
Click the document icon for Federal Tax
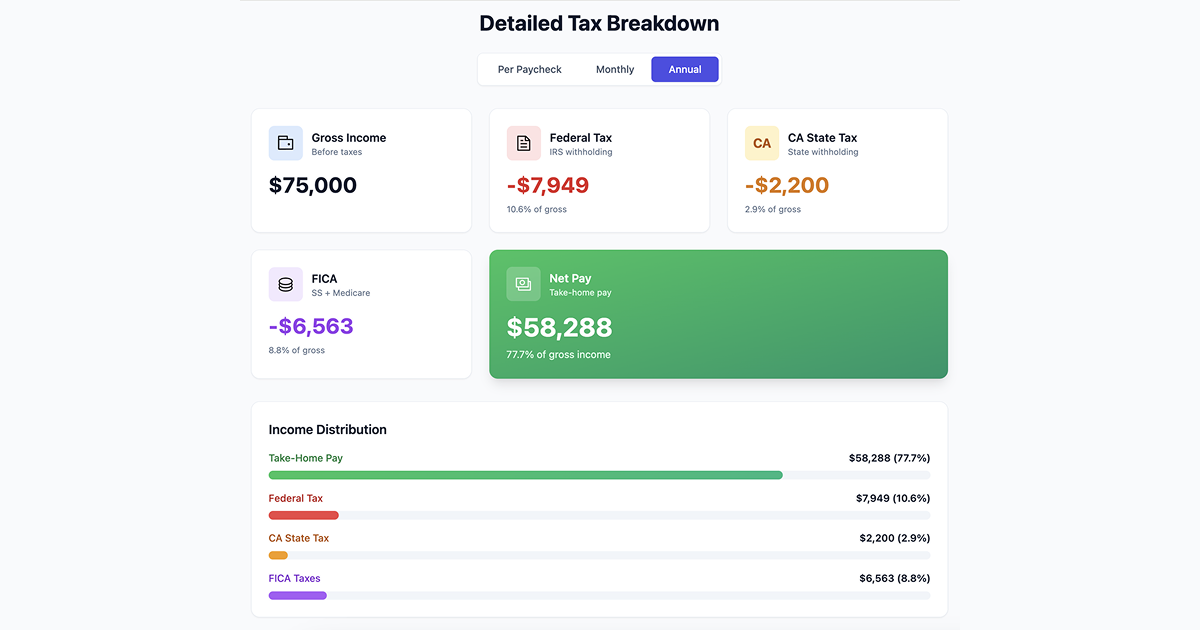point(523,143)
